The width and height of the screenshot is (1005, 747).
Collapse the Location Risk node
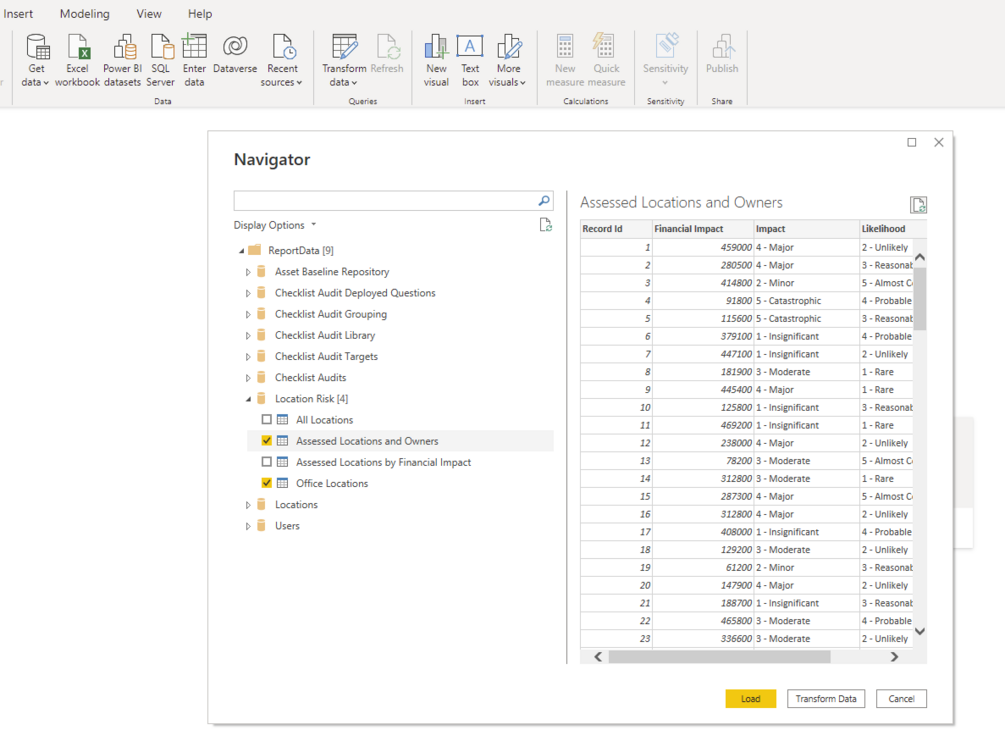point(248,399)
